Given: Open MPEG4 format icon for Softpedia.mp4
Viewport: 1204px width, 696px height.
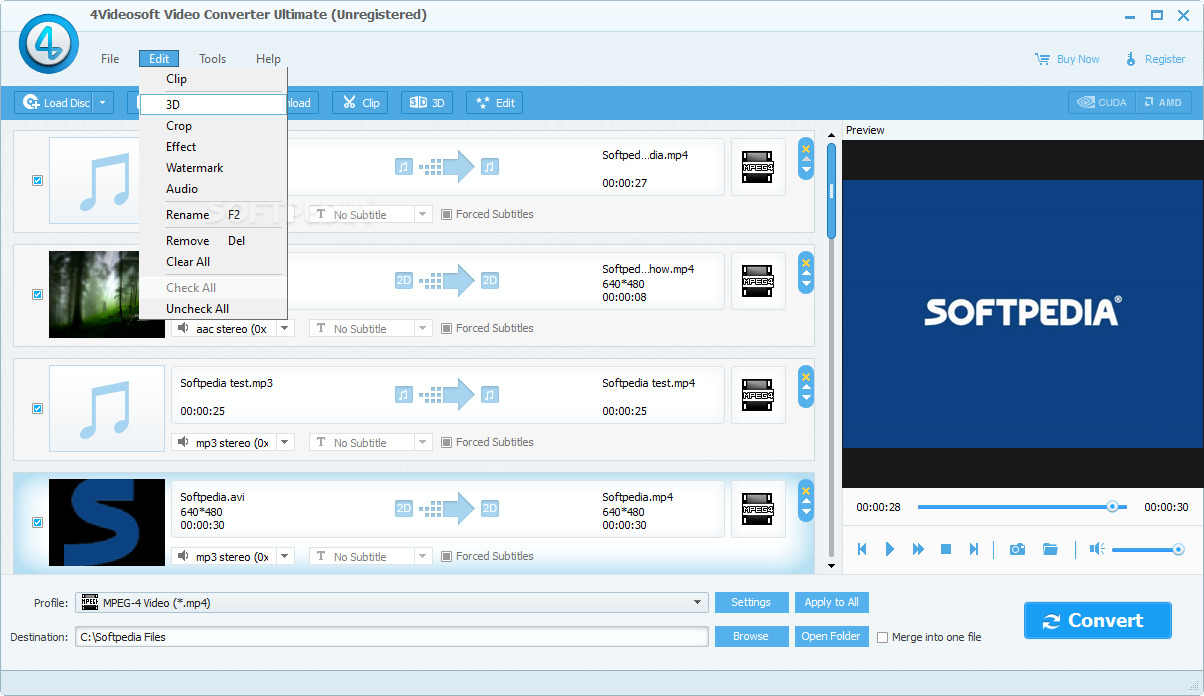Looking at the screenshot, I should [x=758, y=509].
